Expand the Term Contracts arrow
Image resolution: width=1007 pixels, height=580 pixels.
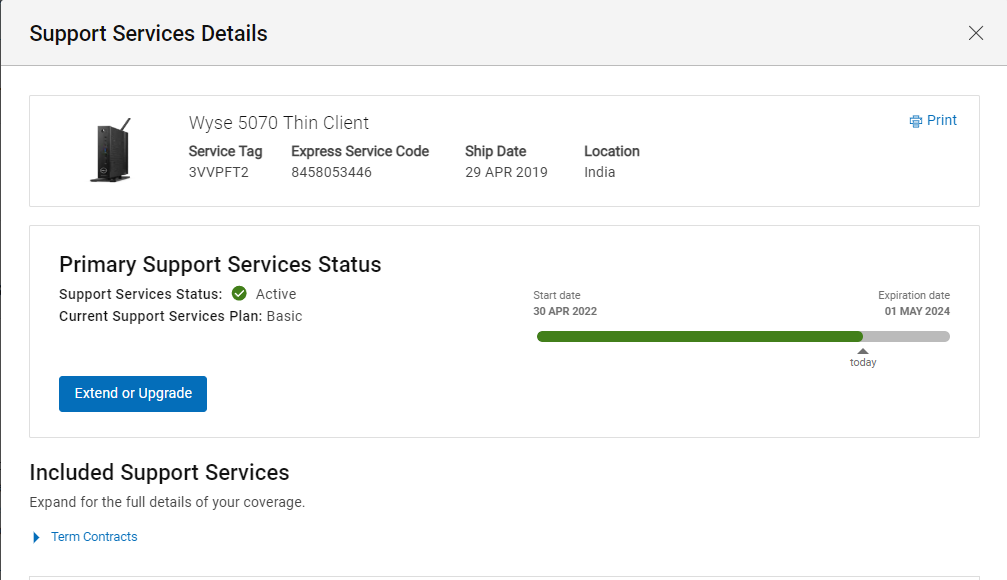(36, 537)
